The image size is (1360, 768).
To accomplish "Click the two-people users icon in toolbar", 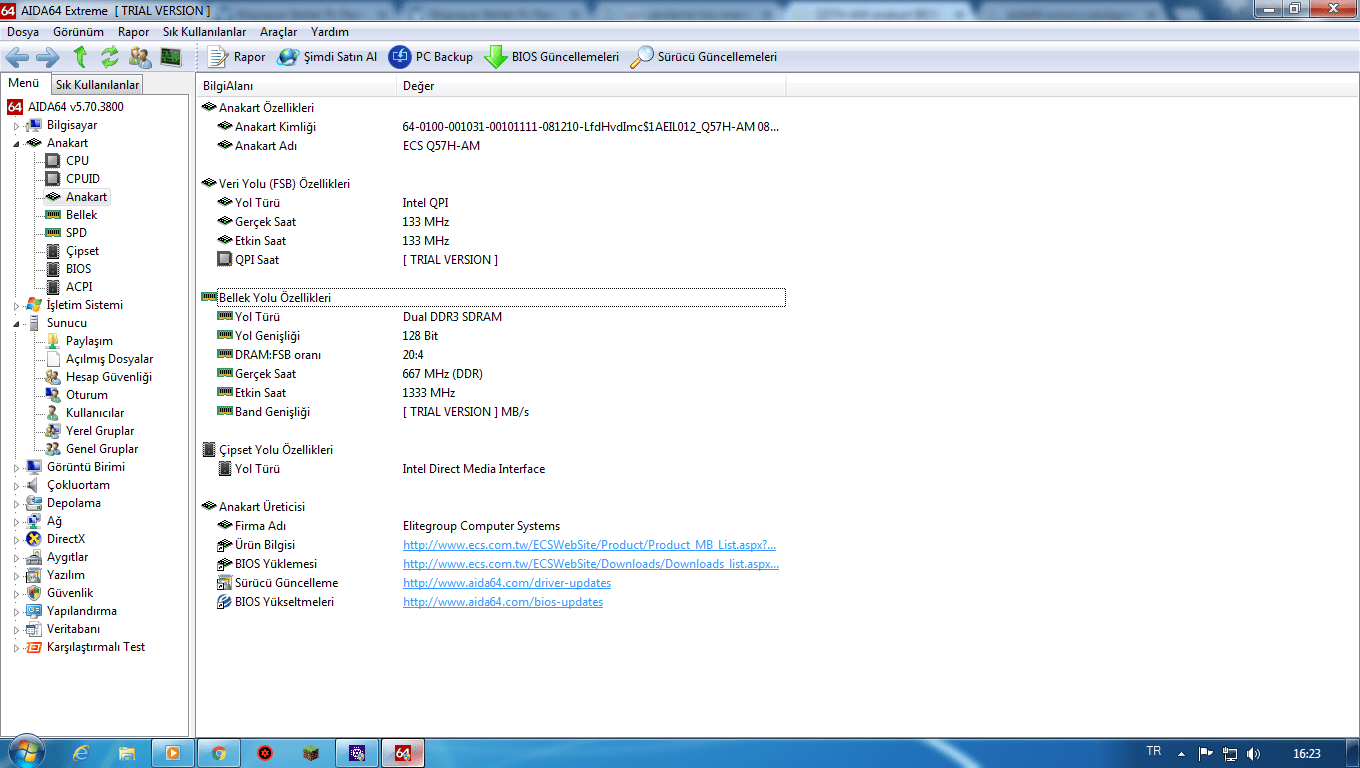I will click(x=140, y=57).
